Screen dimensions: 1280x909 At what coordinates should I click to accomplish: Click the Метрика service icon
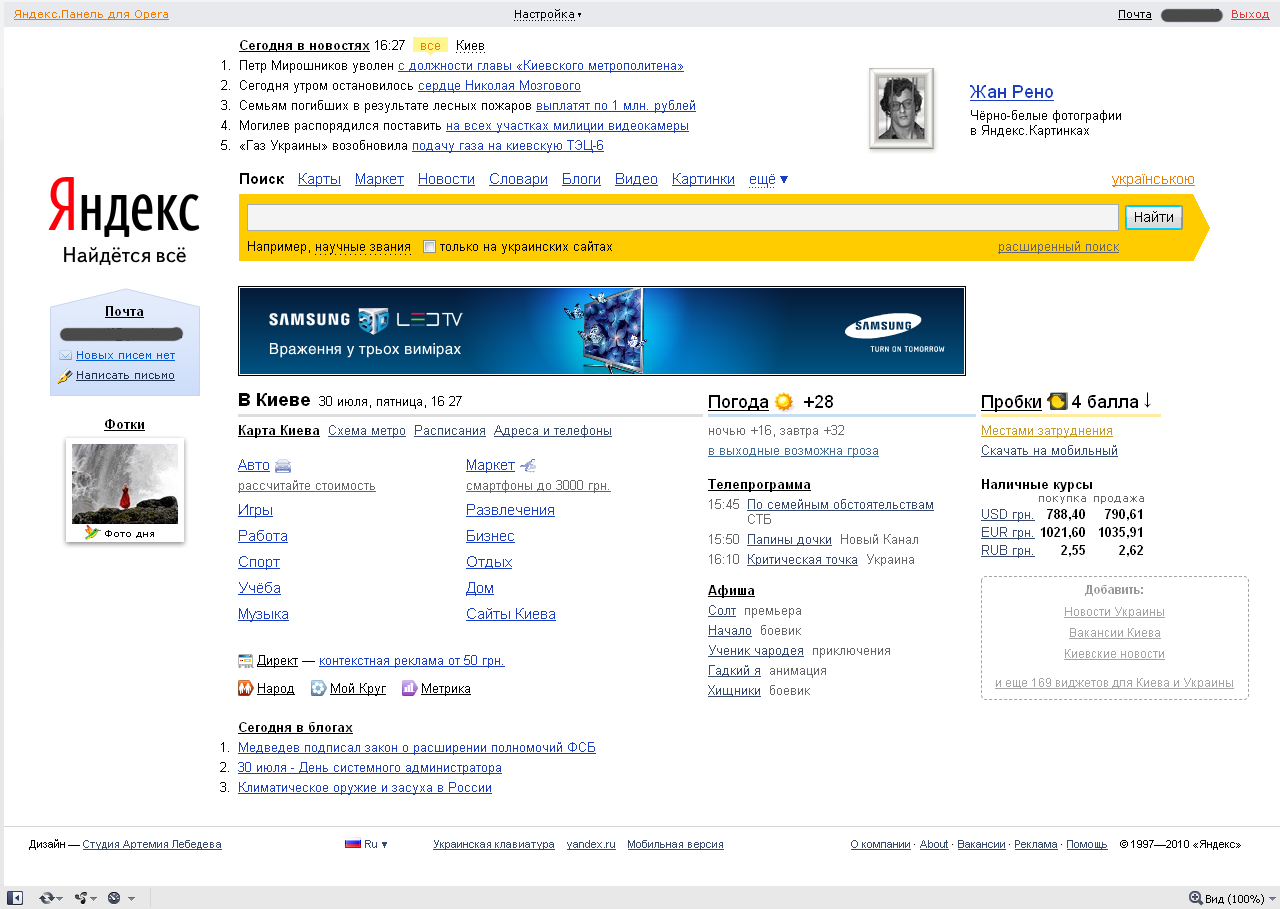tap(409, 688)
